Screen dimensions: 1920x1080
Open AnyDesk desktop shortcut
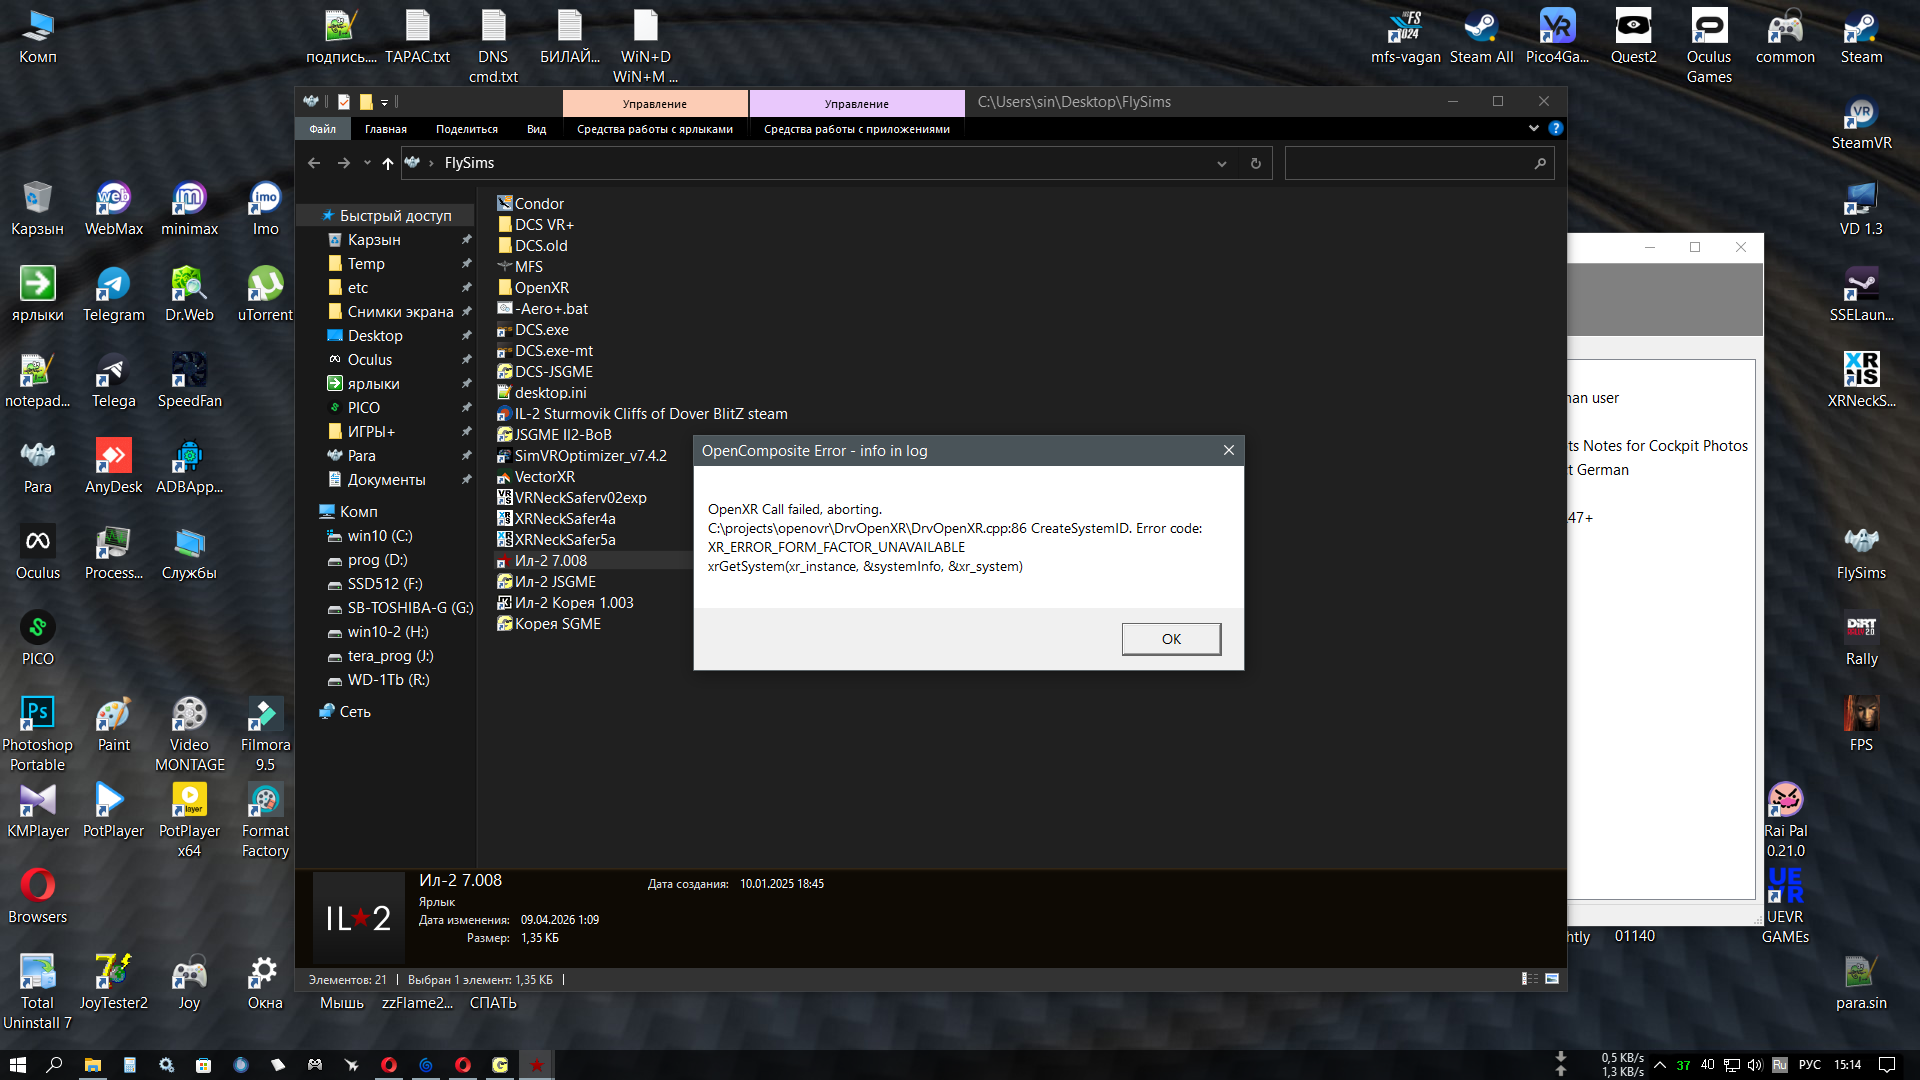113,468
